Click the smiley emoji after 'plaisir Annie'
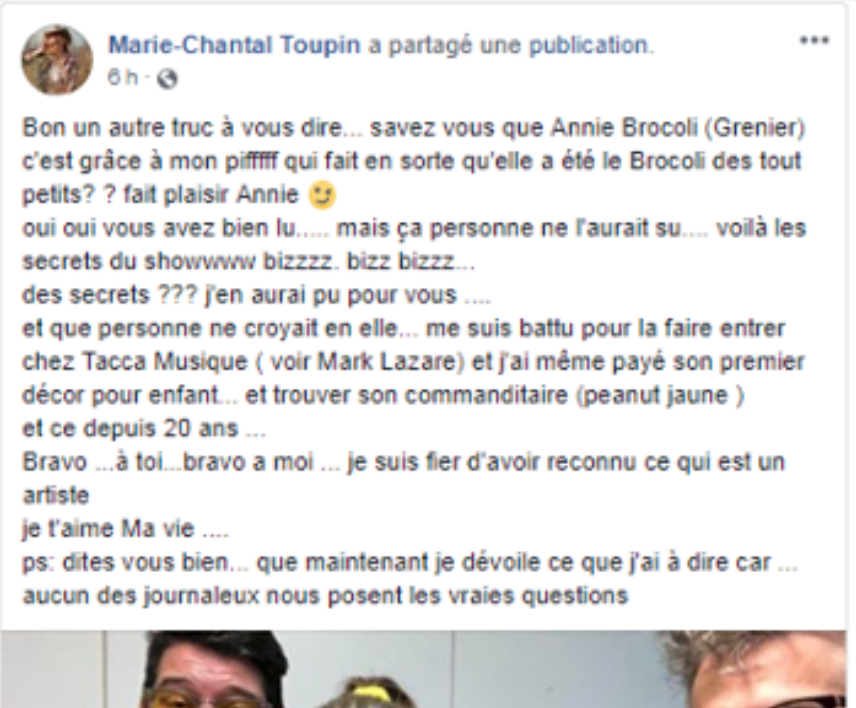Screen dimensions: 856x708 (322, 195)
